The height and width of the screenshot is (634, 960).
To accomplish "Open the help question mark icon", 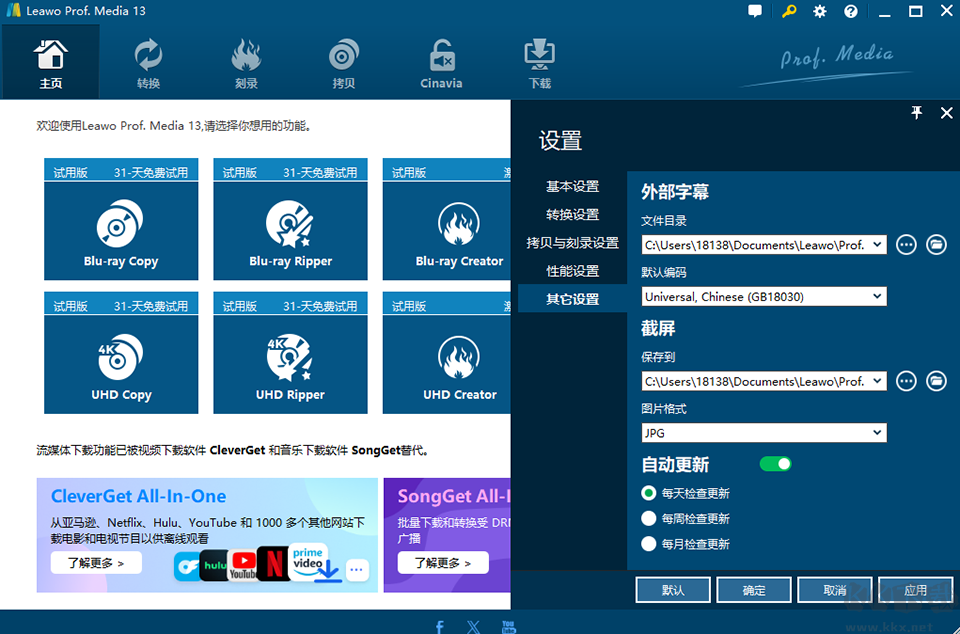I will point(851,11).
